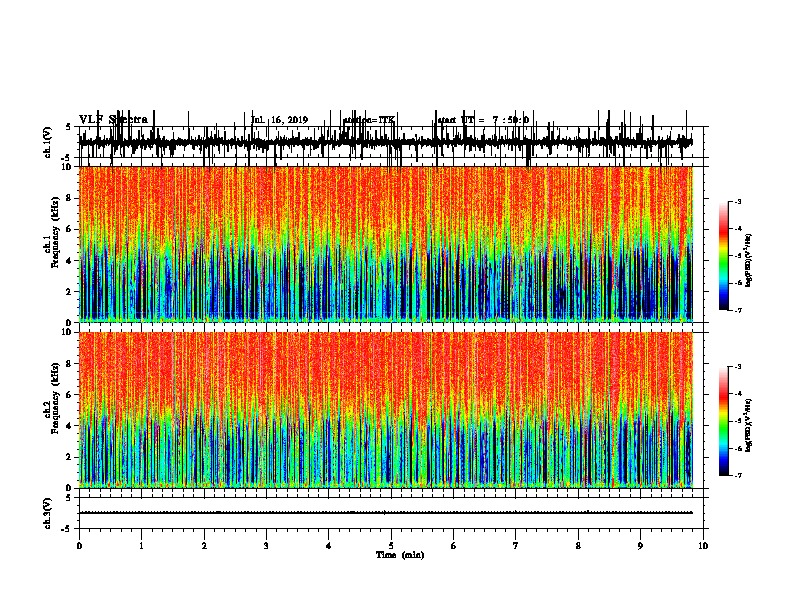Click the "VLF Spectra" title text
Screen dimensions: 792x612
[113, 120]
